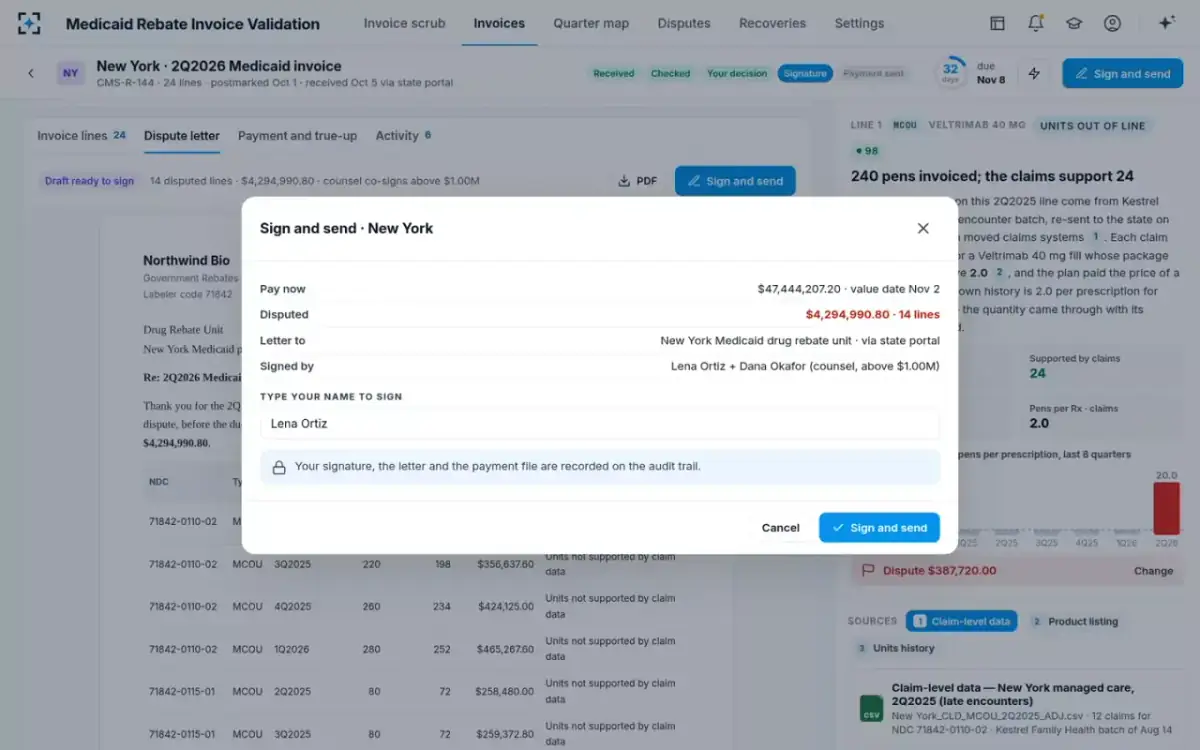The width and height of the screenshot is (1200, 750).
Task: Open the Invoices tab
Action: pos(499,23)
